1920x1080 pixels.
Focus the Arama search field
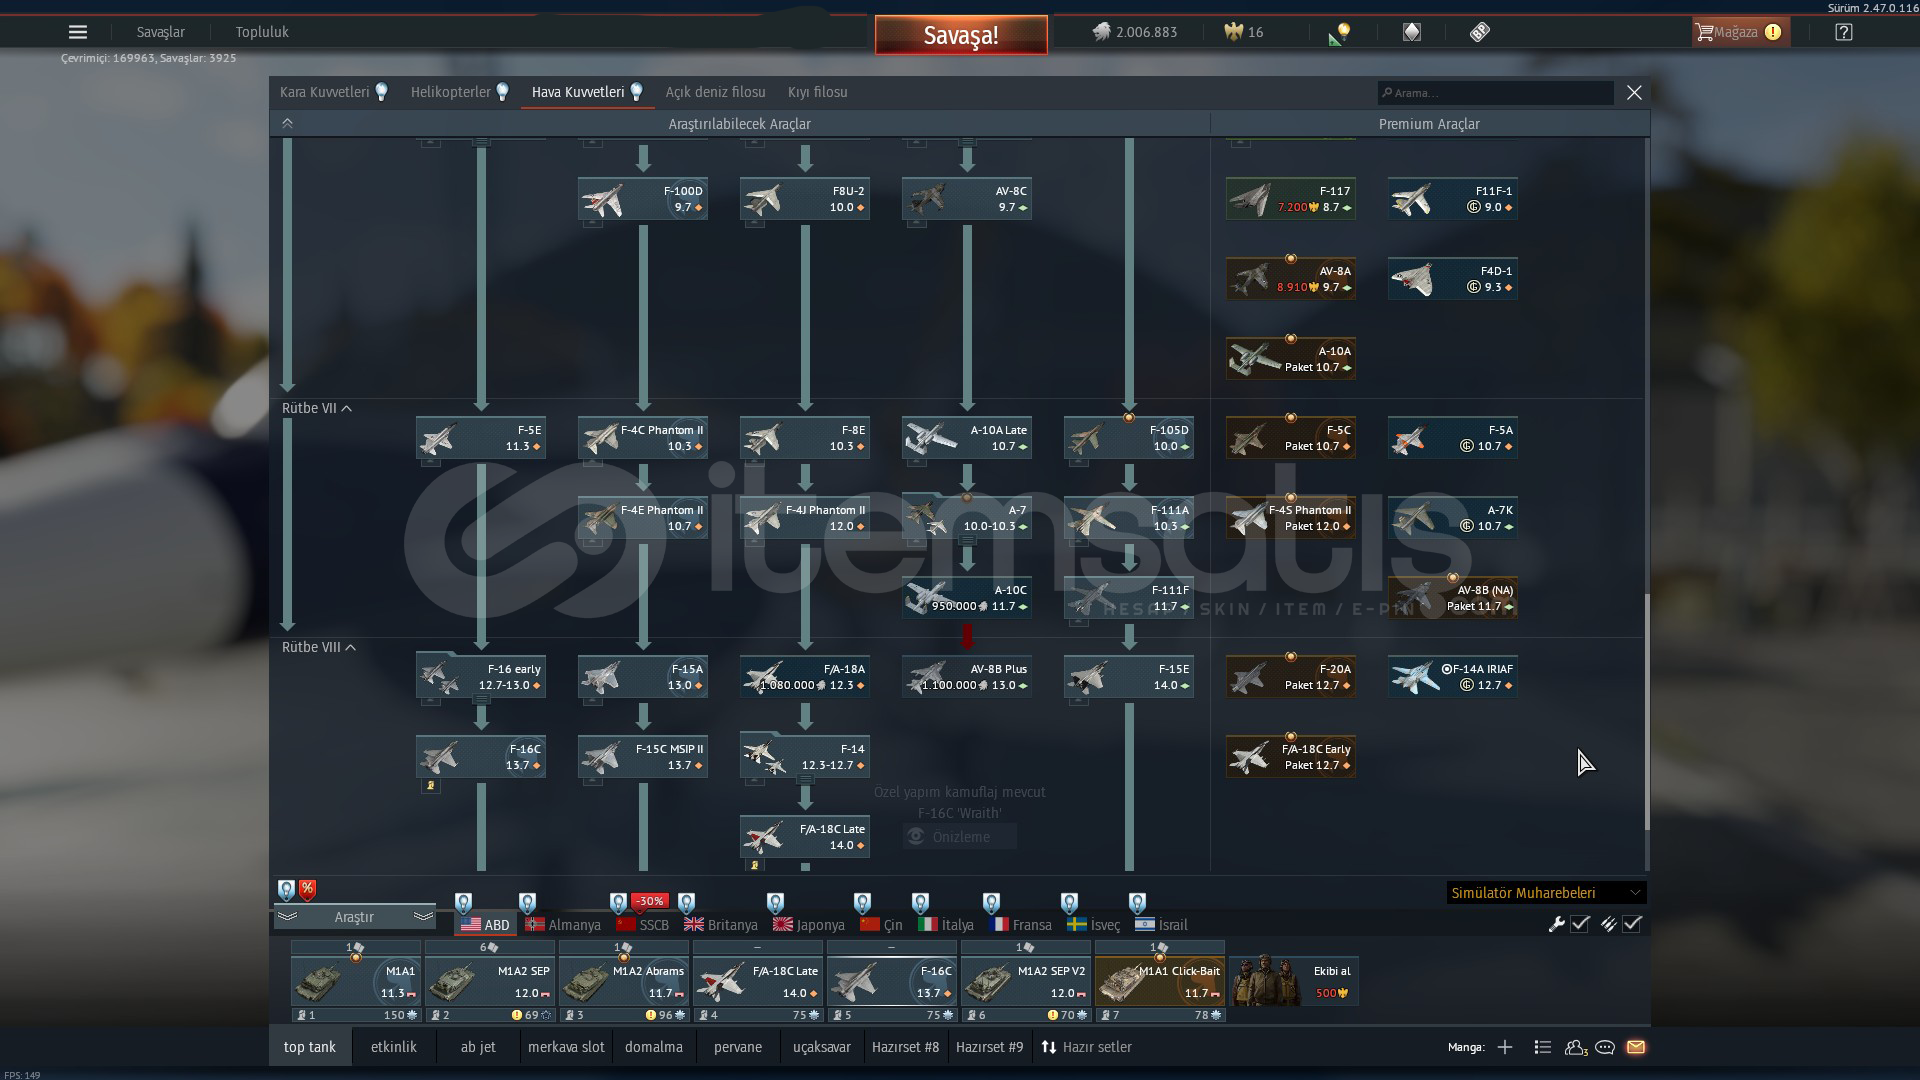click(x=1495, y=93)
